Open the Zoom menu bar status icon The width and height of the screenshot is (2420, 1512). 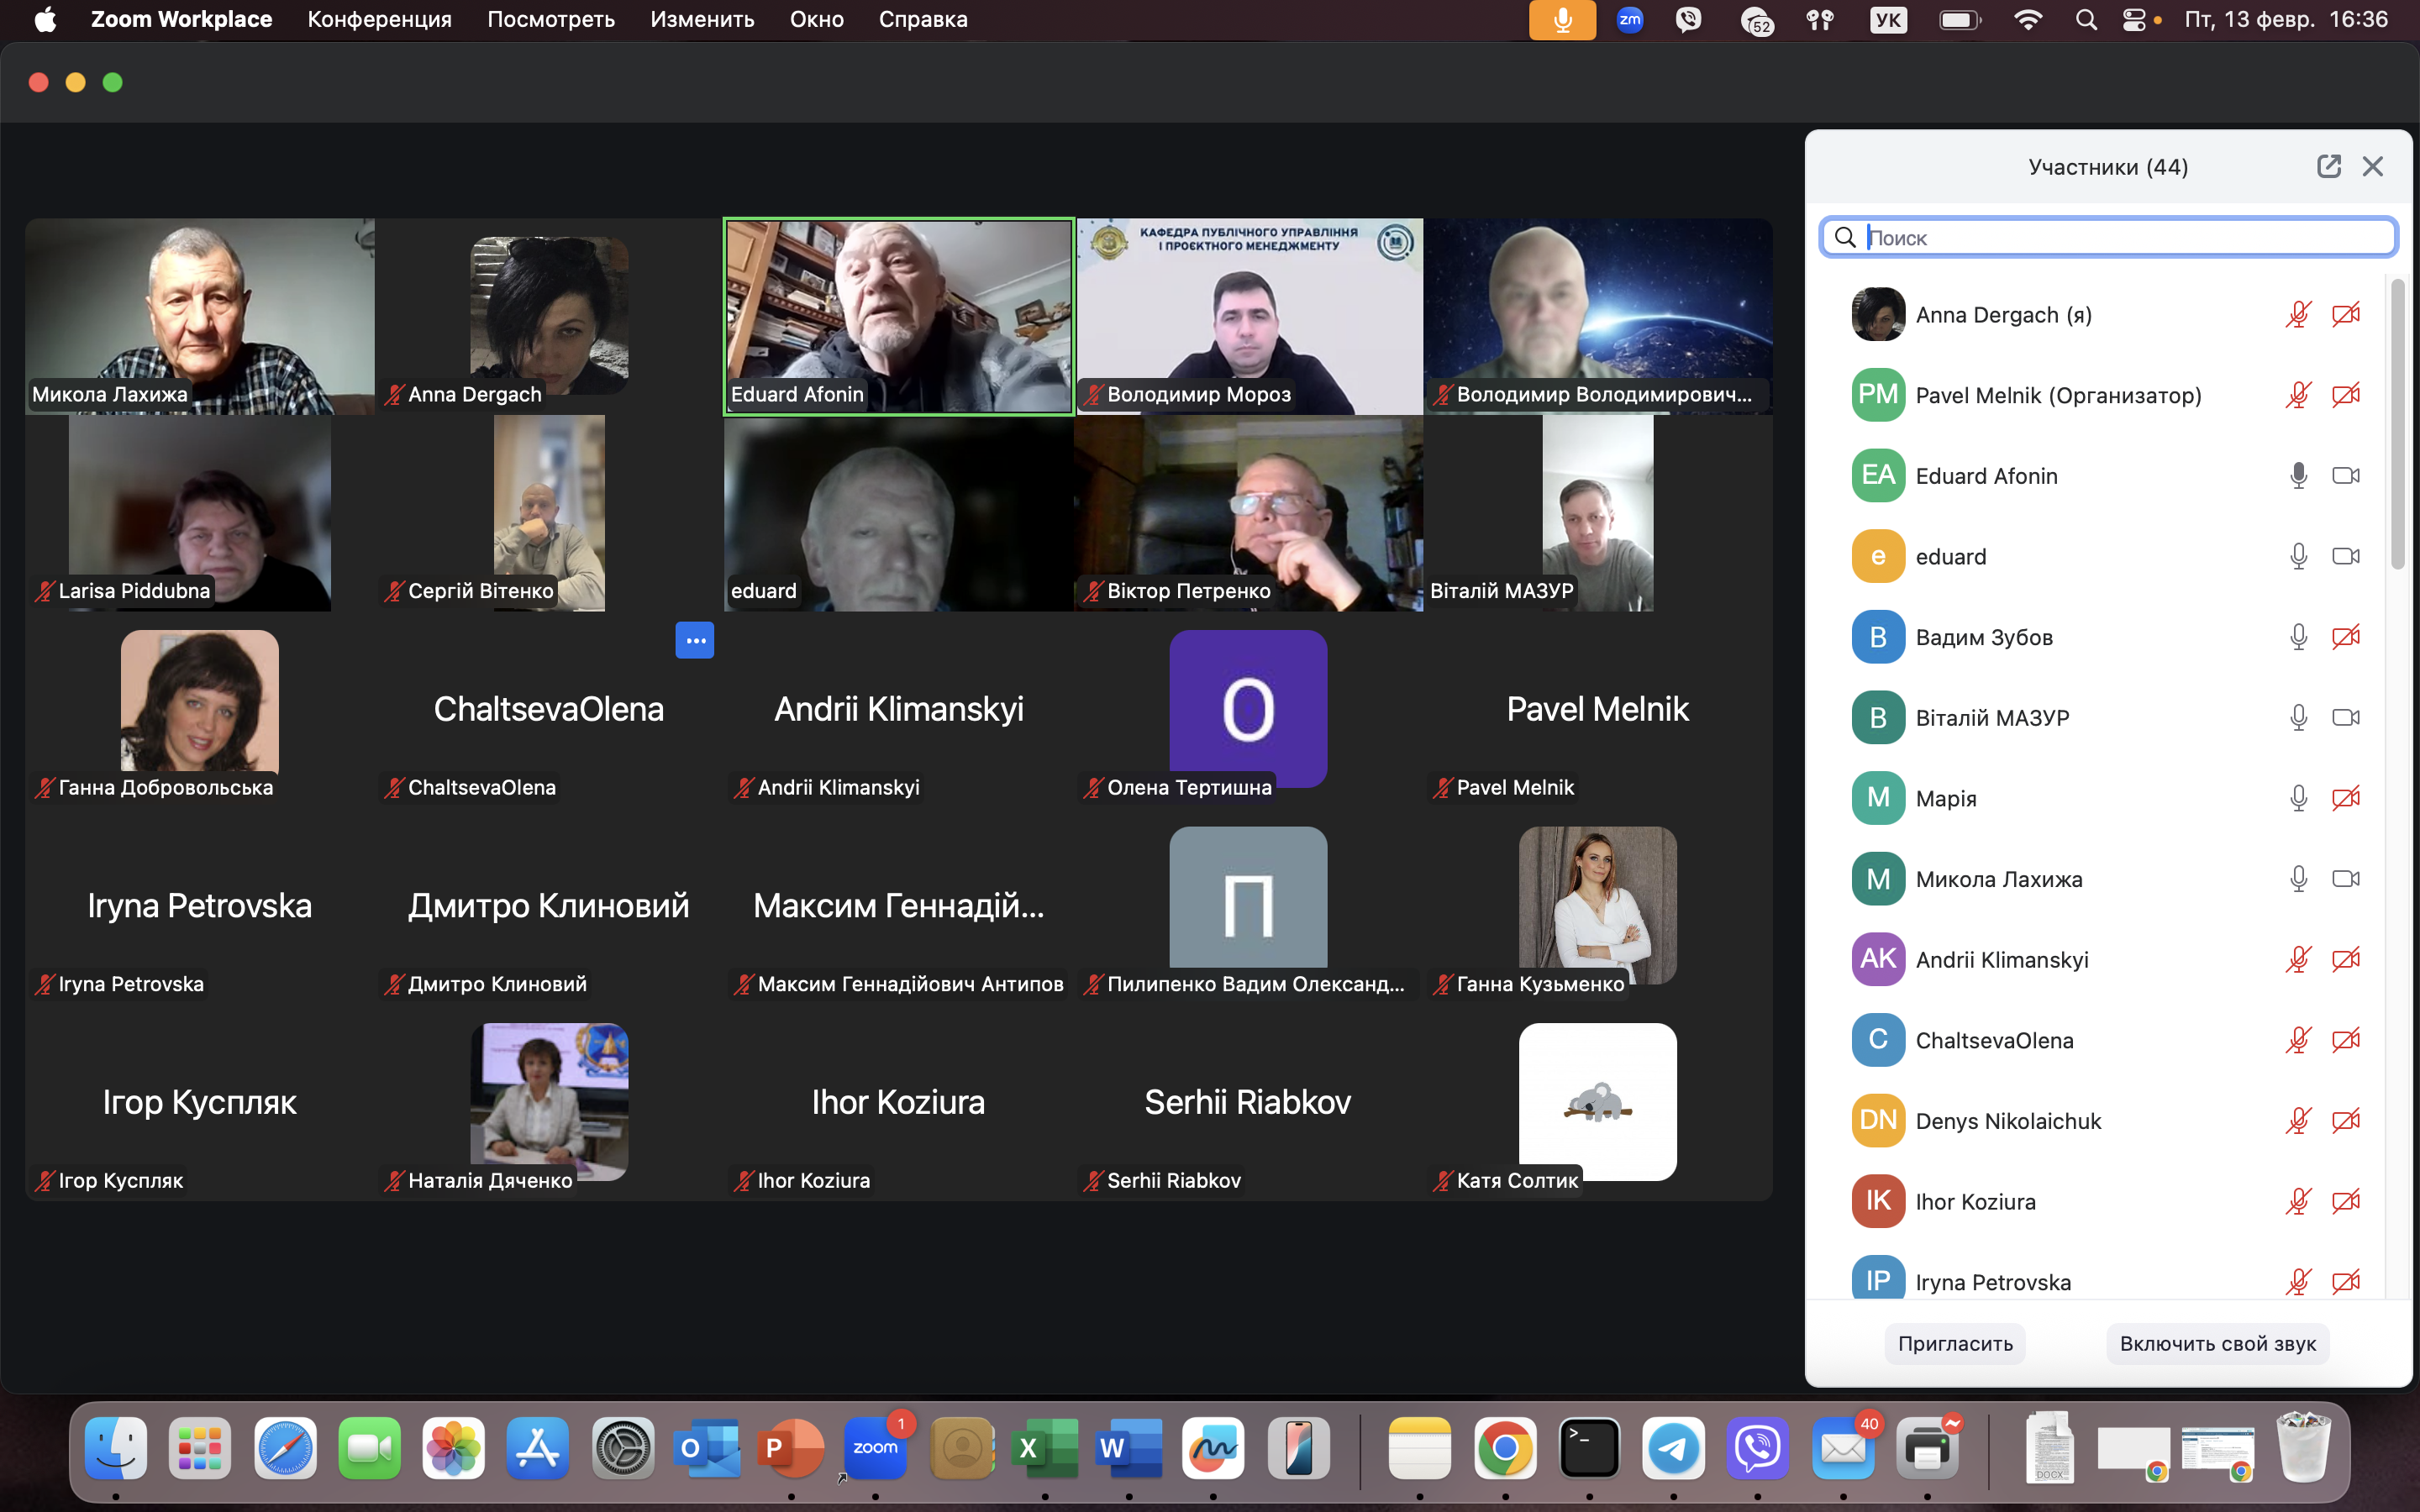[x=1629, y=20]
